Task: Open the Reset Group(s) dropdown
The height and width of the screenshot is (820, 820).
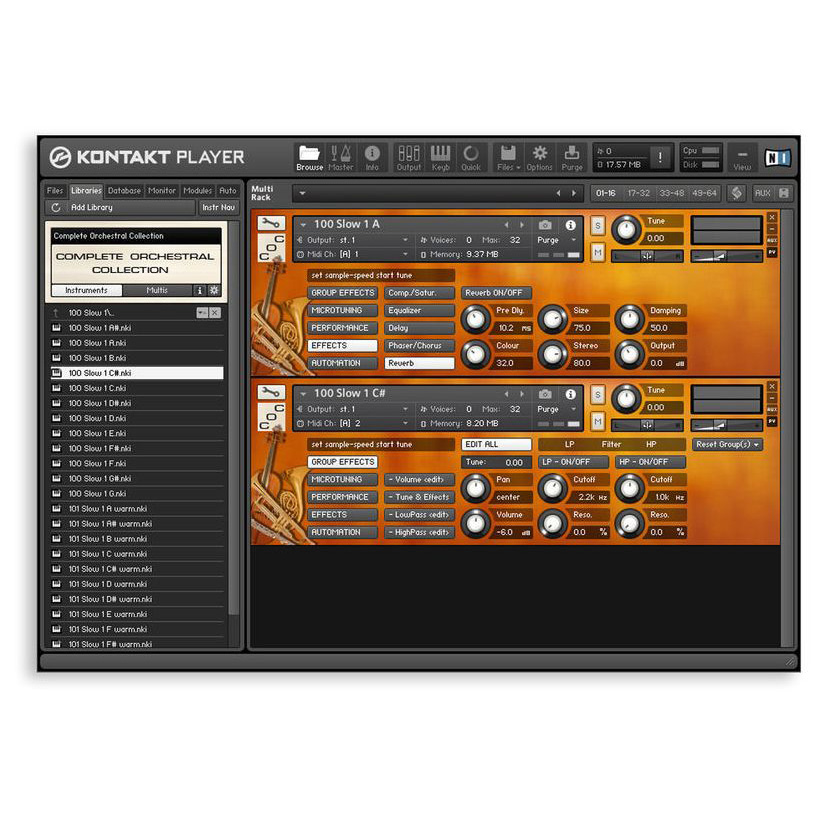Action: pyautogui.click(x=727, y=444)
